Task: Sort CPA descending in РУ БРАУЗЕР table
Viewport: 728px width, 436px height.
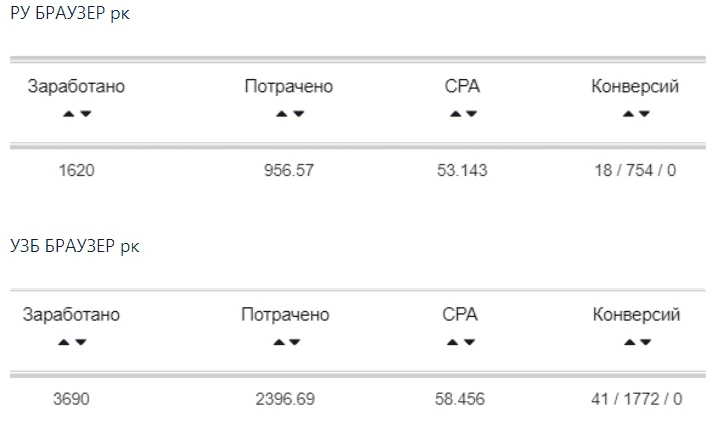Action: click(x=472, y=114)
